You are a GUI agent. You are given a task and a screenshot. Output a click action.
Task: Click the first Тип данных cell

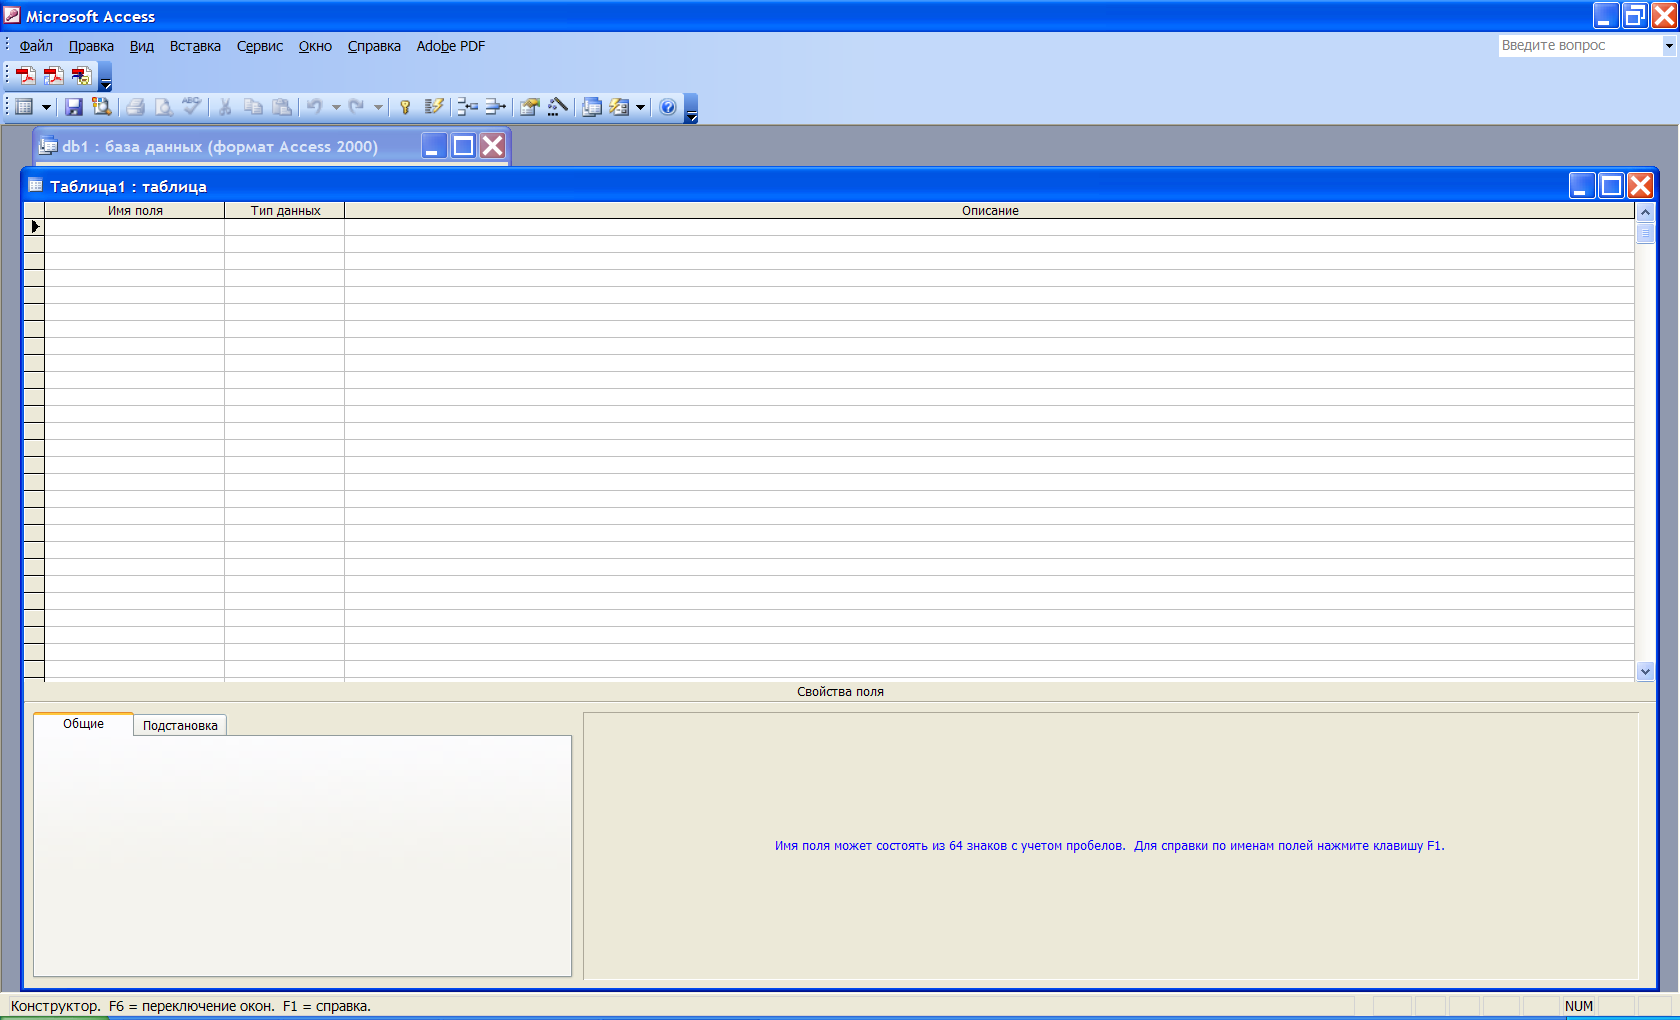point(284,227)
